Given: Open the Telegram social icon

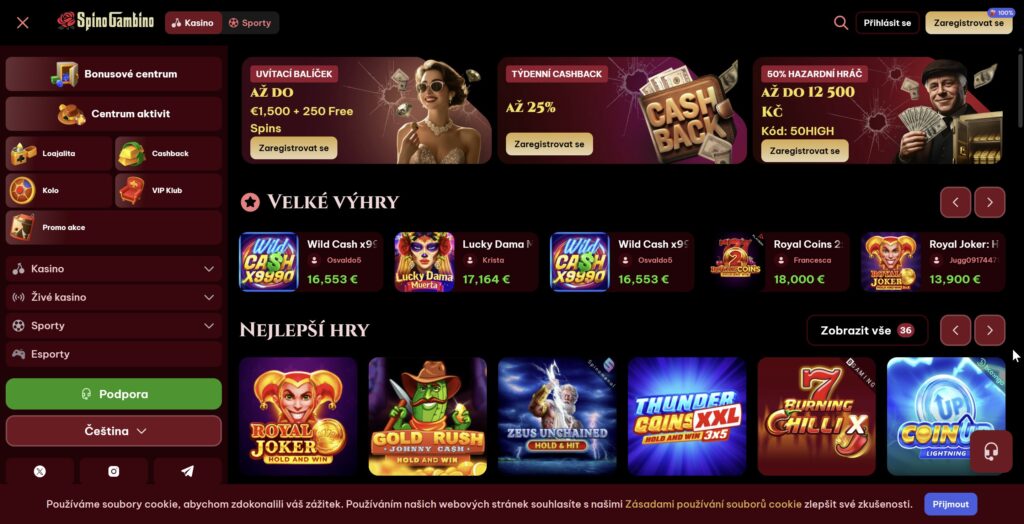Looking at the screenshot, I should 187,471.
